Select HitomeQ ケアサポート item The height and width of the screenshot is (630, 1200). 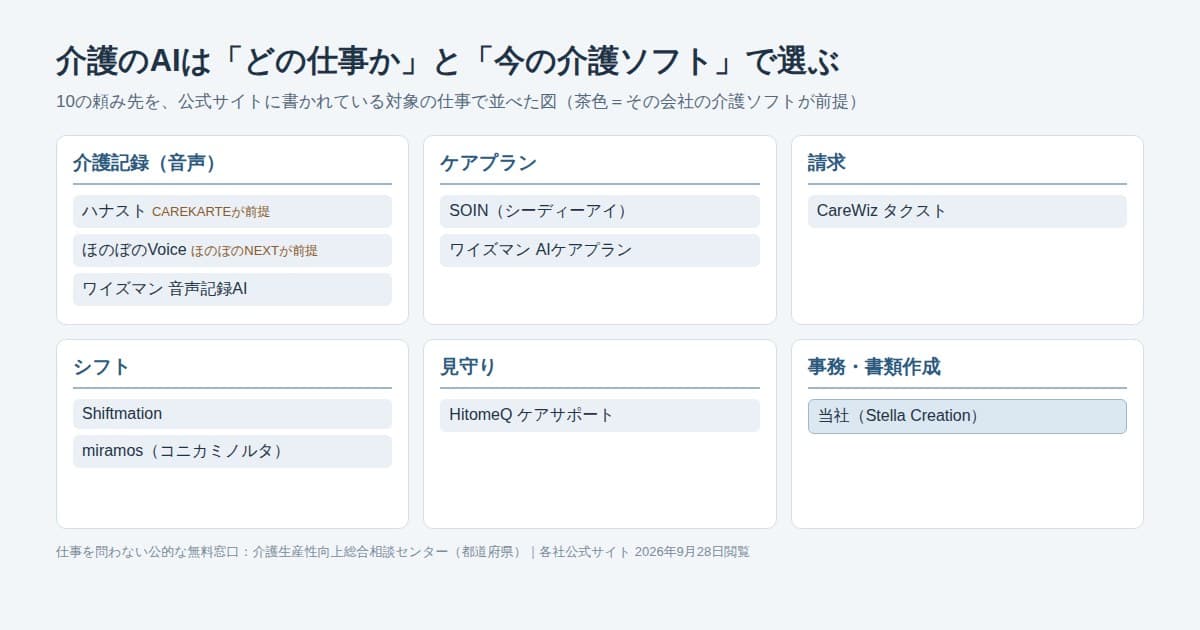[600, 415]
